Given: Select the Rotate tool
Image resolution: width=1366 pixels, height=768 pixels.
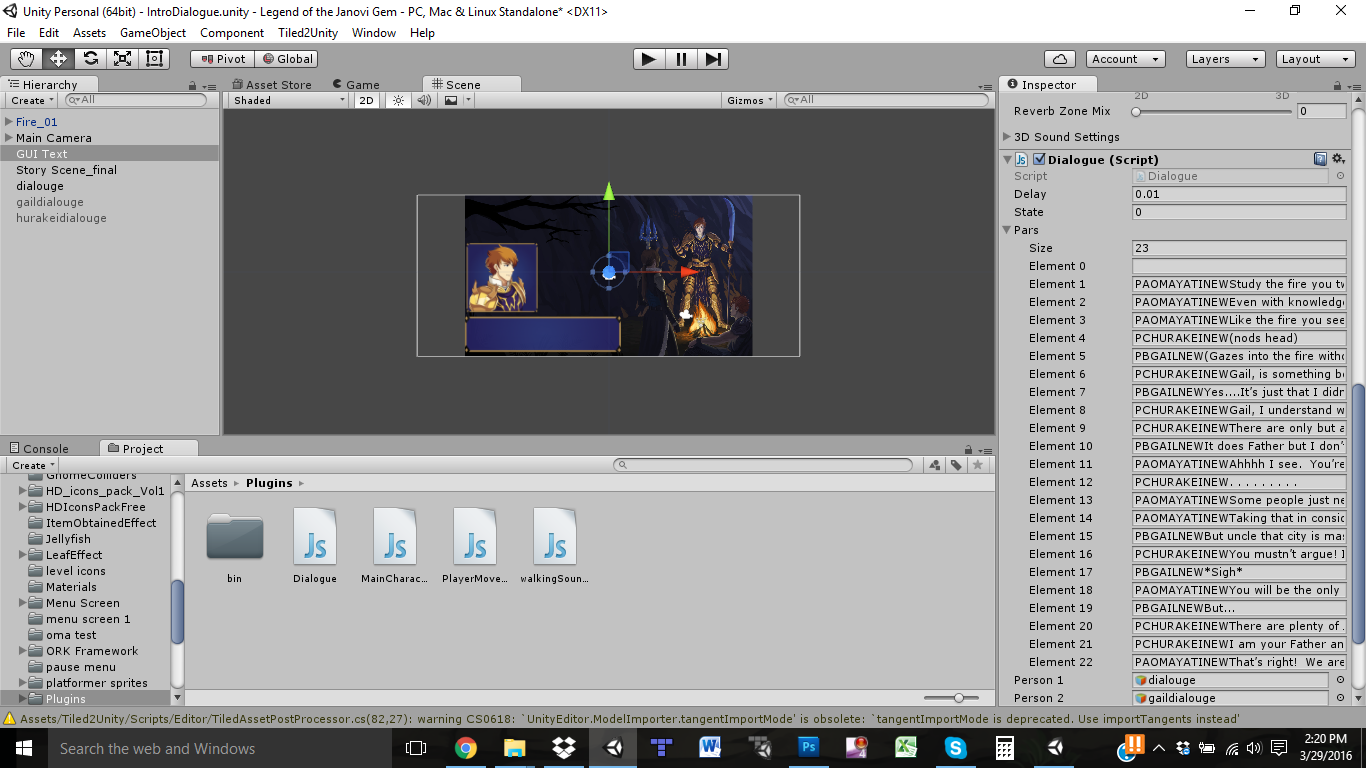Looking at the screenshot, I should click(x=89, y=58).
